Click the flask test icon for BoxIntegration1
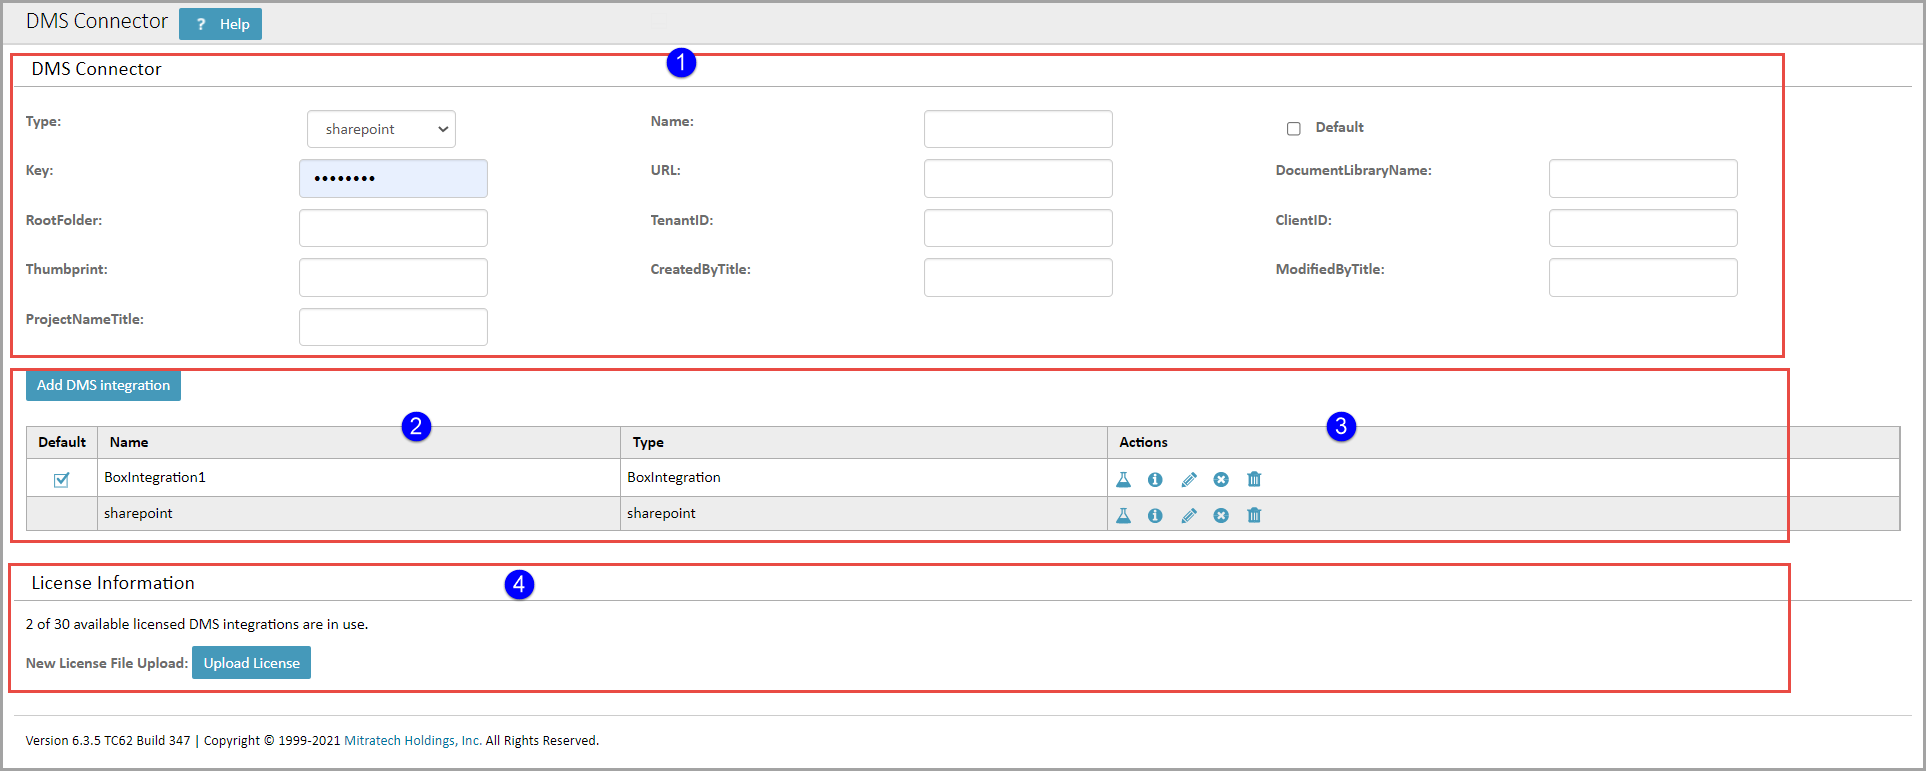 point(1123,480)
